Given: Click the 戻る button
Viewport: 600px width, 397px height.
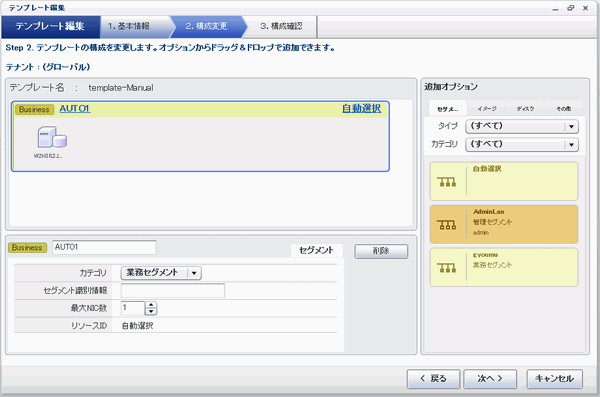Looking at the screenshot, I should pos(433,379).
